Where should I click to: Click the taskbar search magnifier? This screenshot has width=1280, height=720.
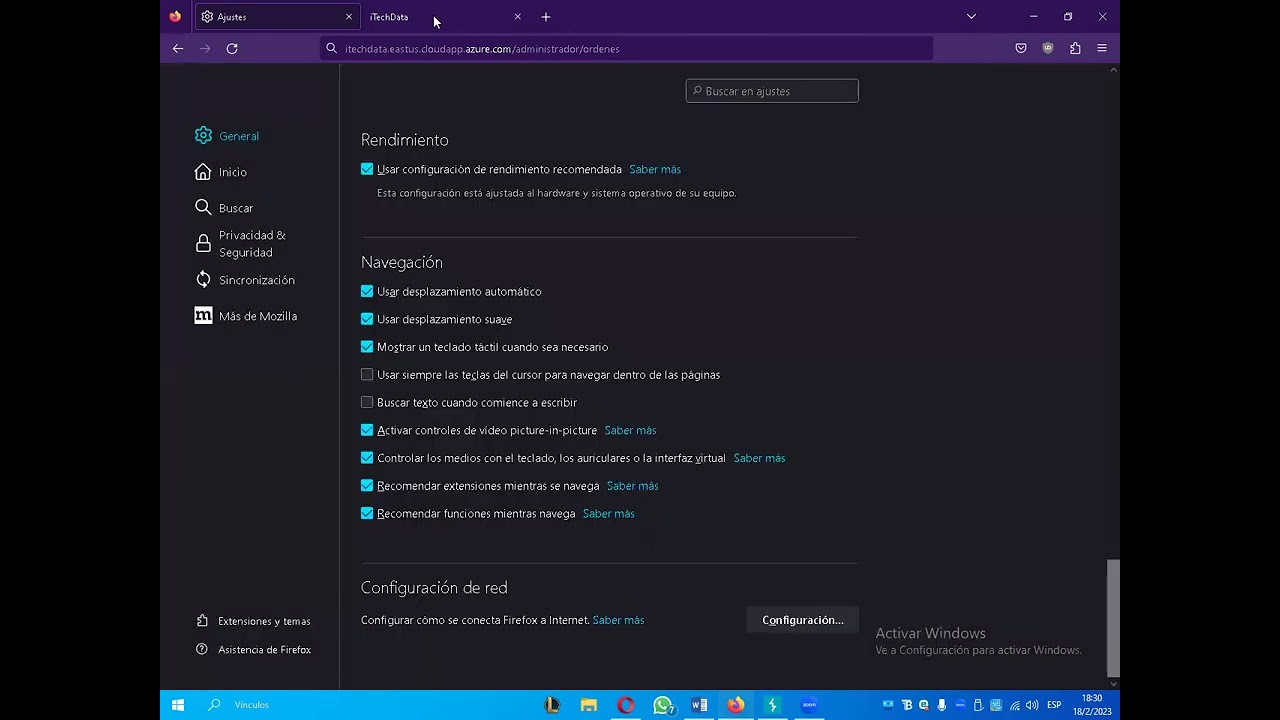[214, 705]
